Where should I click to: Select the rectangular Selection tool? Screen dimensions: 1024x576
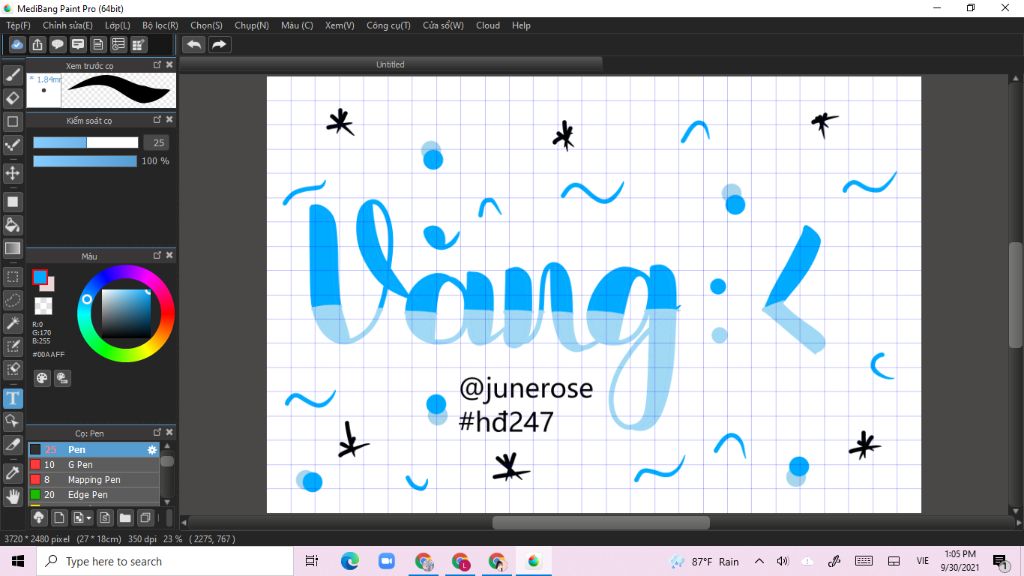pyautogui.click(x=12, y=277)
